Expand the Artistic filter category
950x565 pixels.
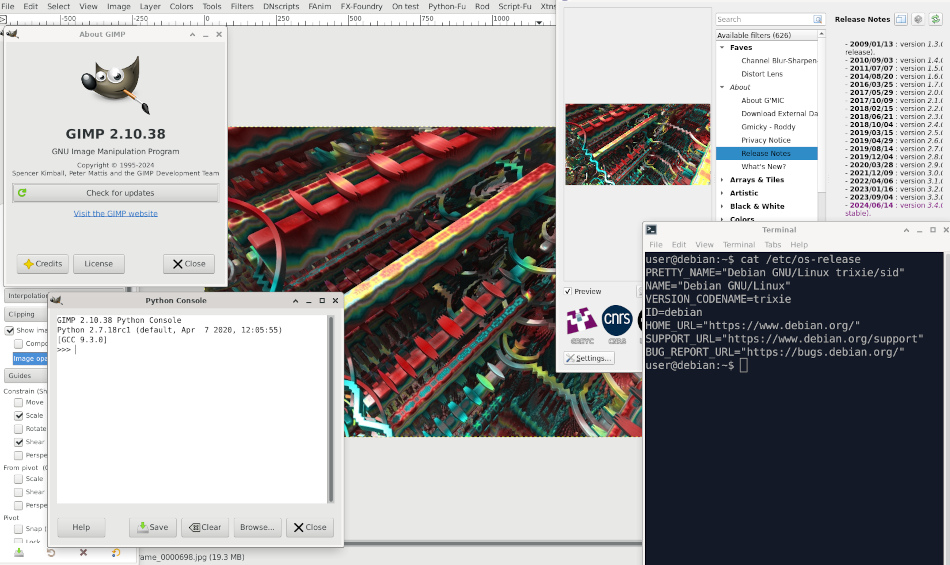point(722,193)
